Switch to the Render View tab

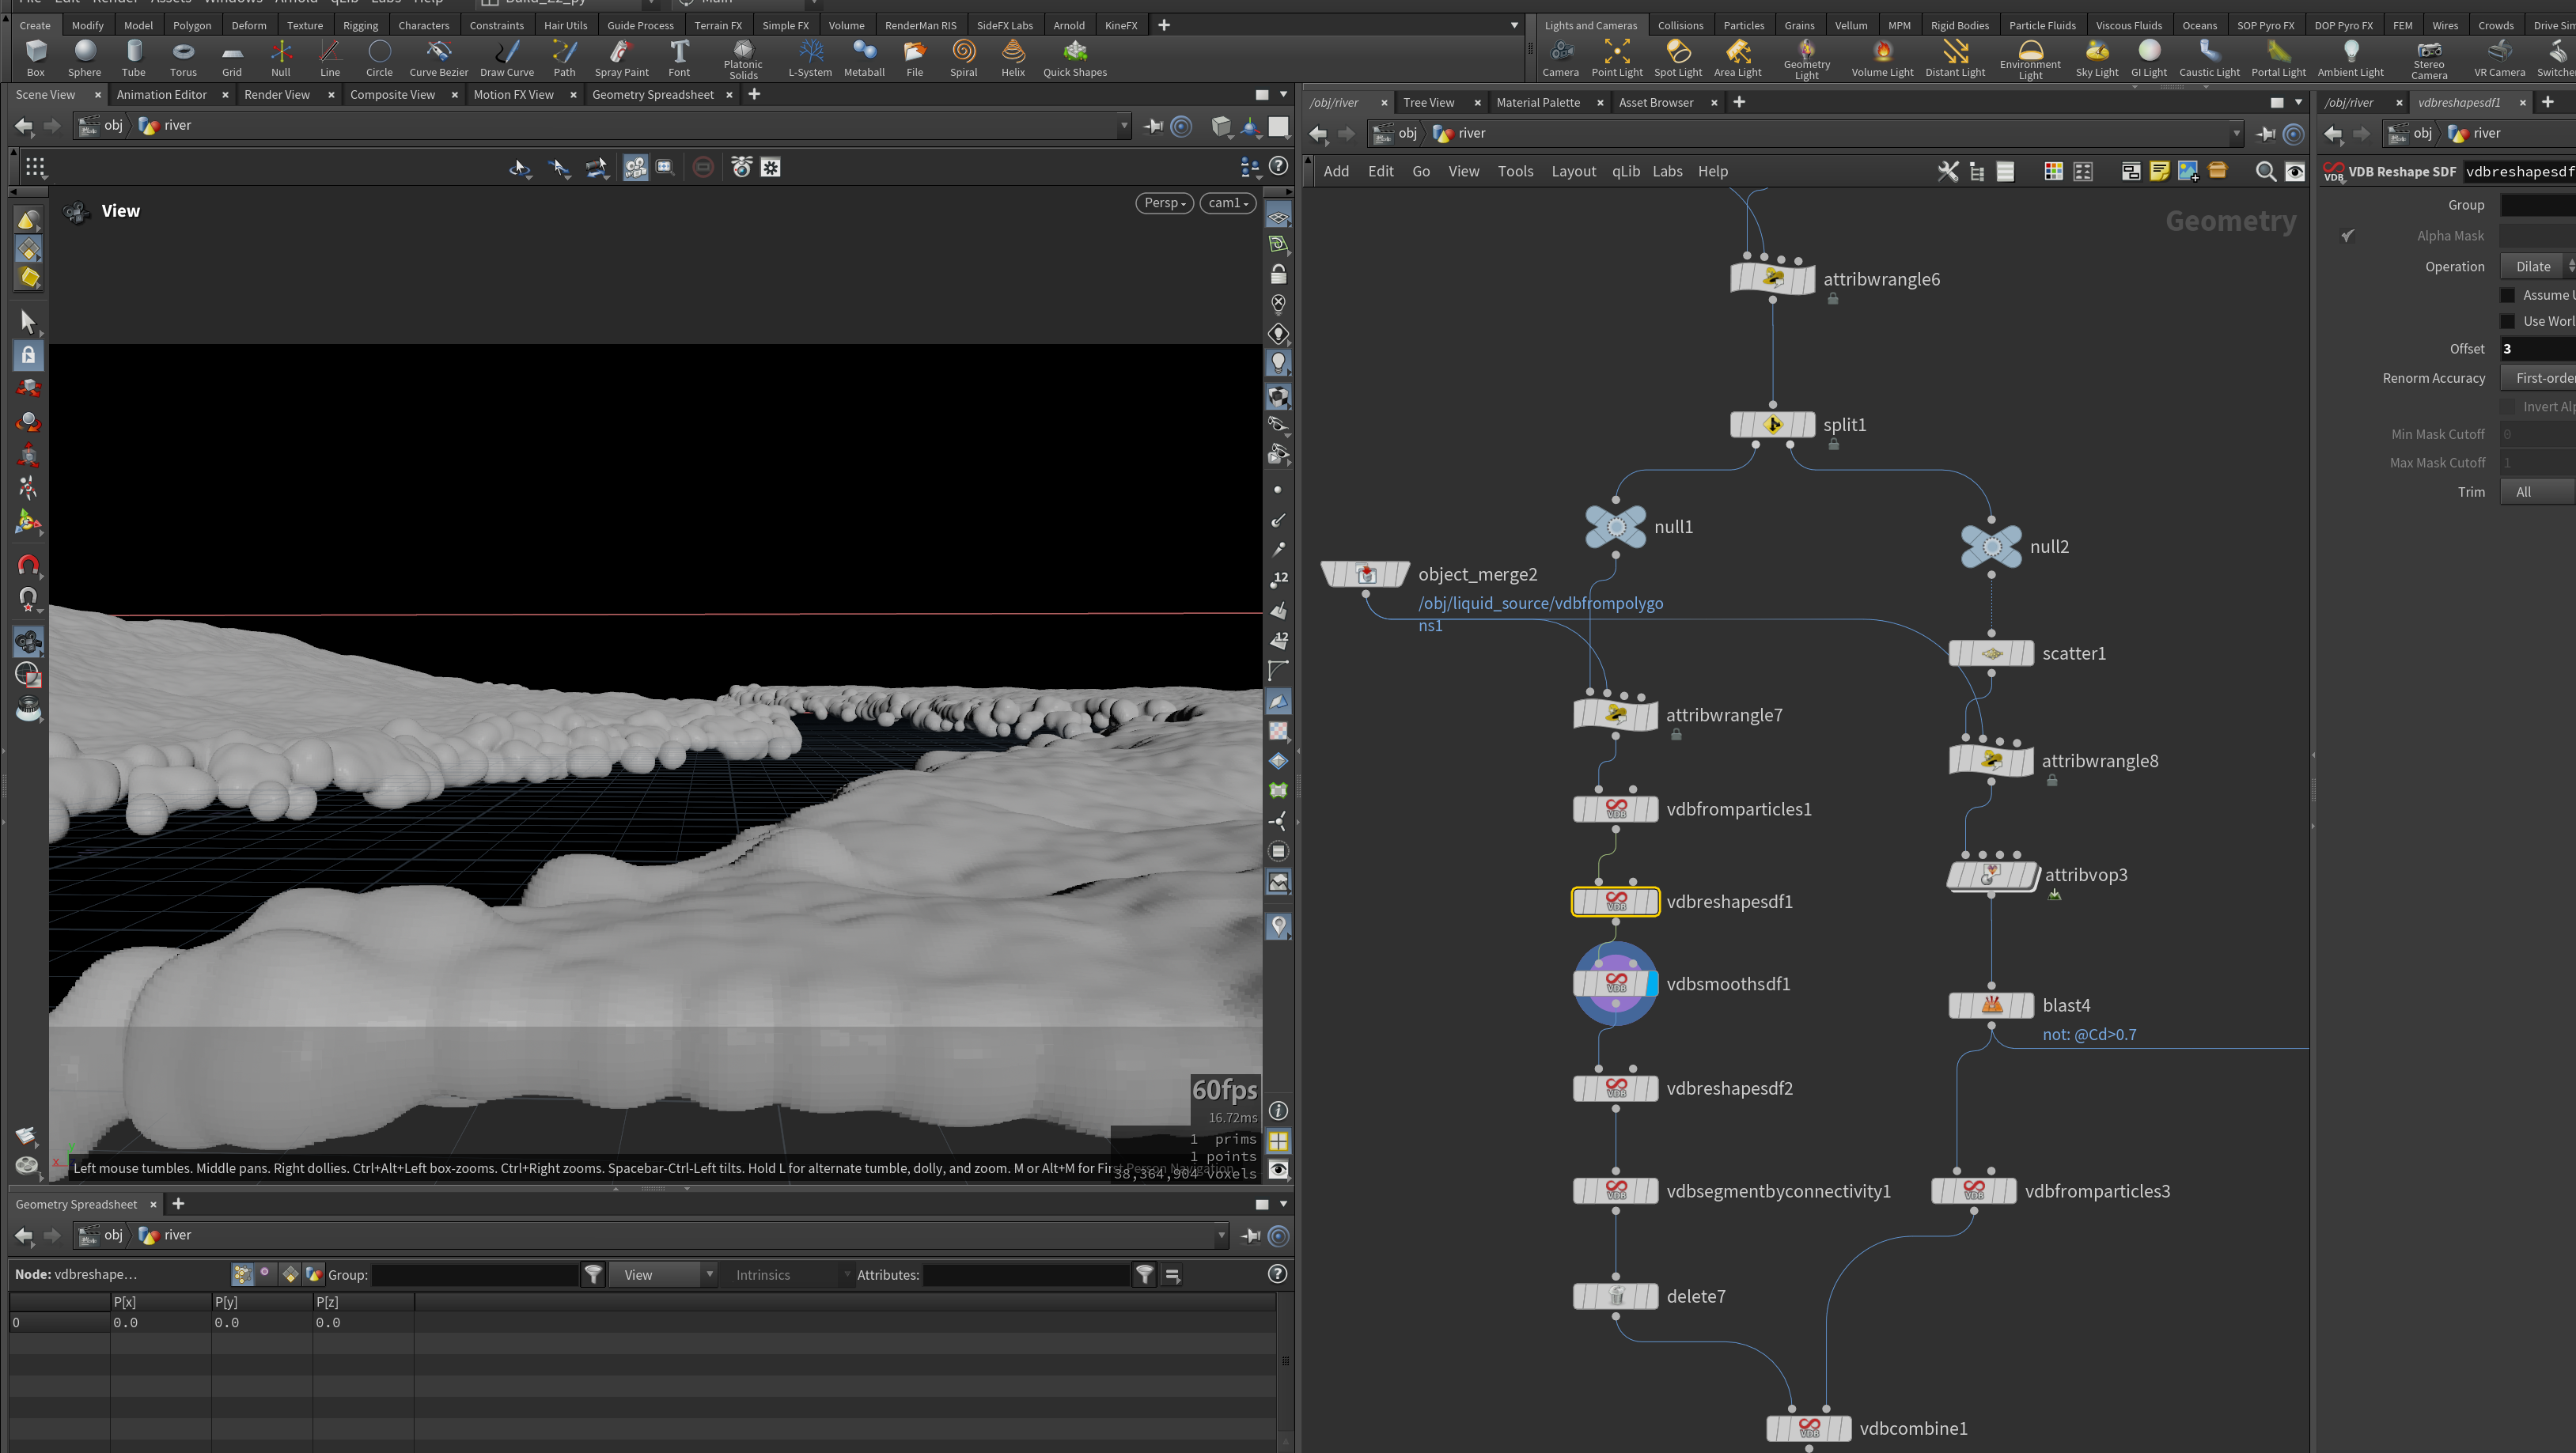[277, 95]
